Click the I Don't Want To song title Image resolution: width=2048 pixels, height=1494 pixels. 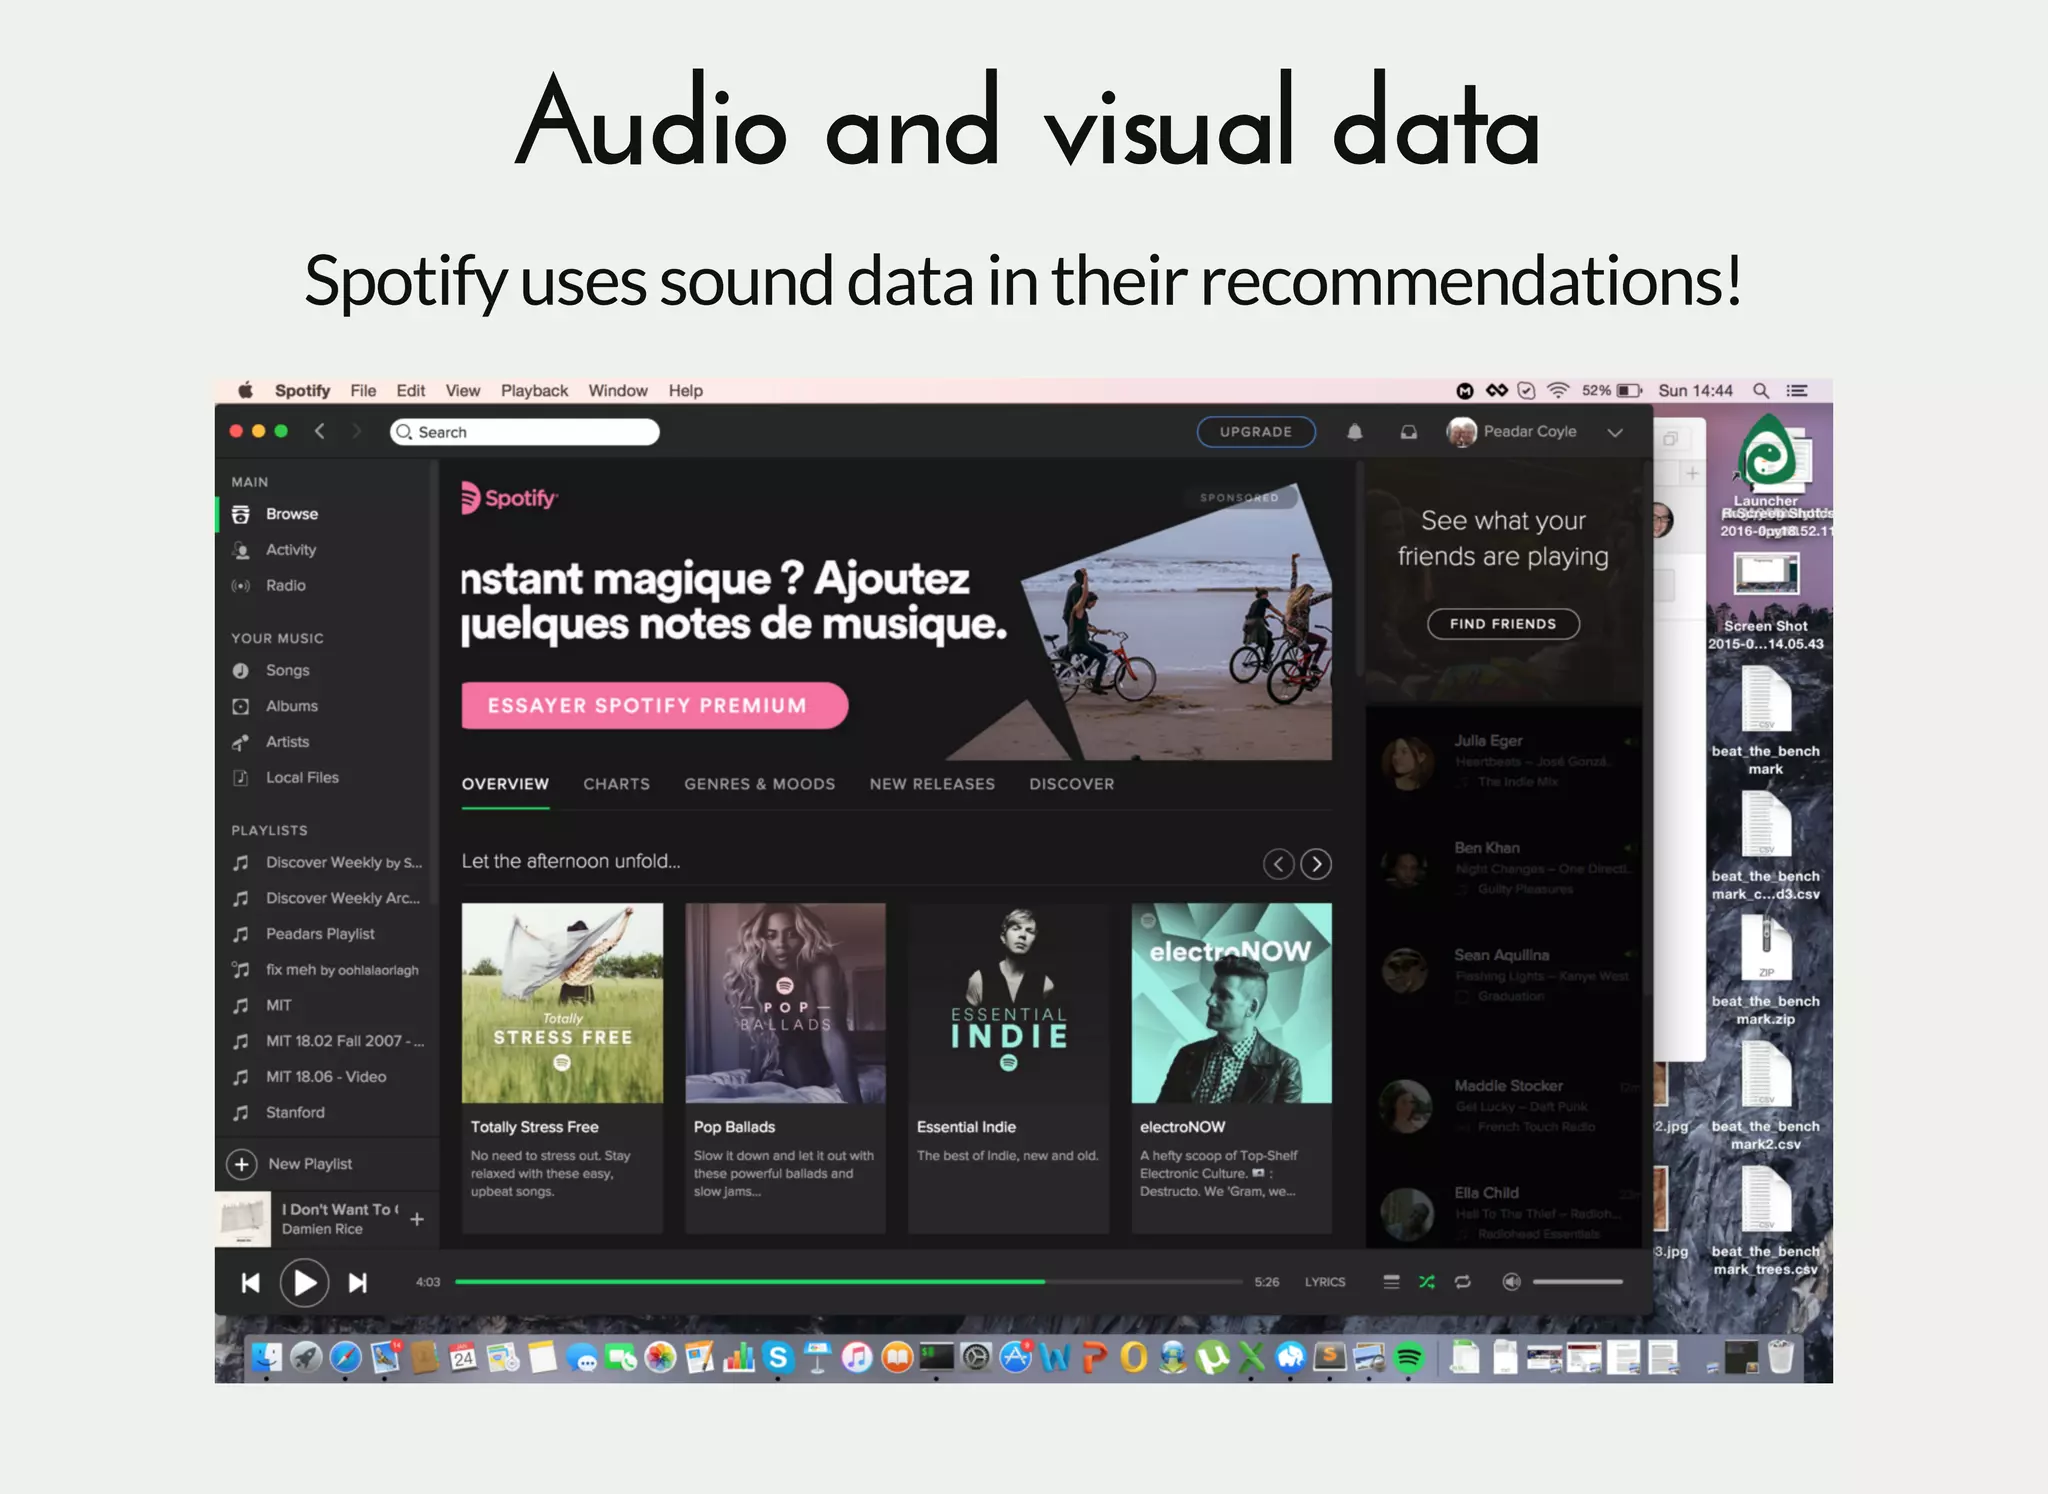coord(340,1209)
